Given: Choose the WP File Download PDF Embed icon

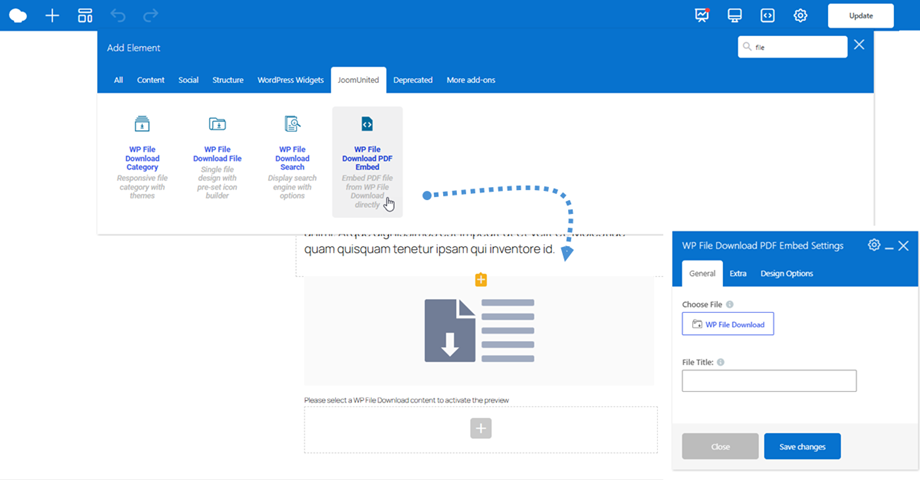Looking at the screenshot, I should tap(367, 124).
